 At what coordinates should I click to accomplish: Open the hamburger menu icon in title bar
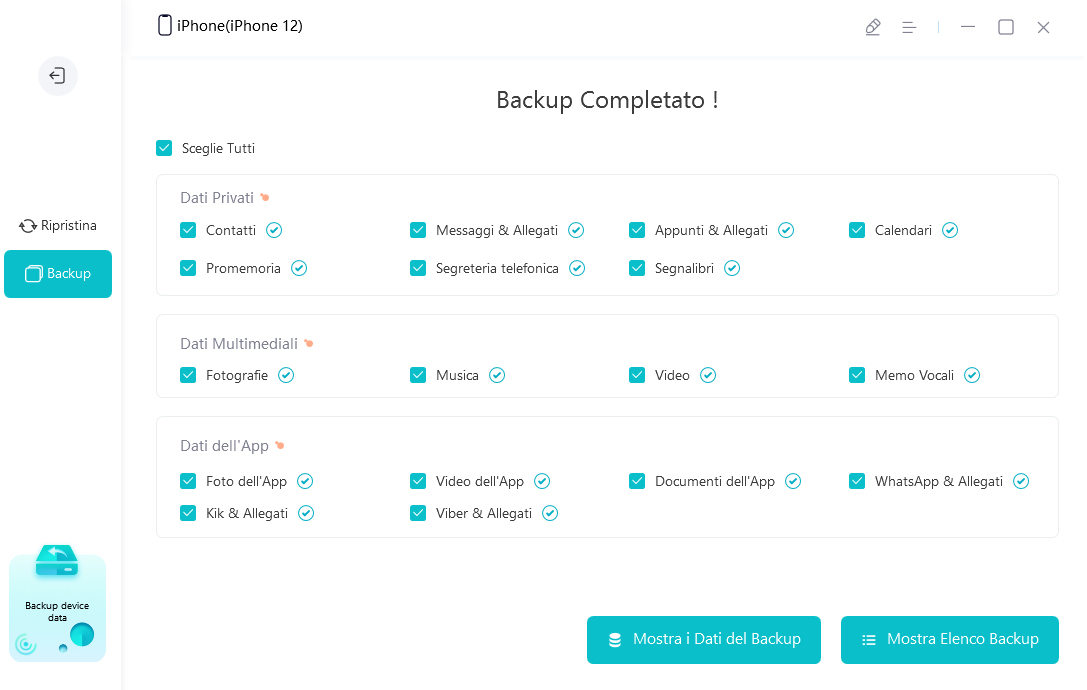tap(909, 27)
